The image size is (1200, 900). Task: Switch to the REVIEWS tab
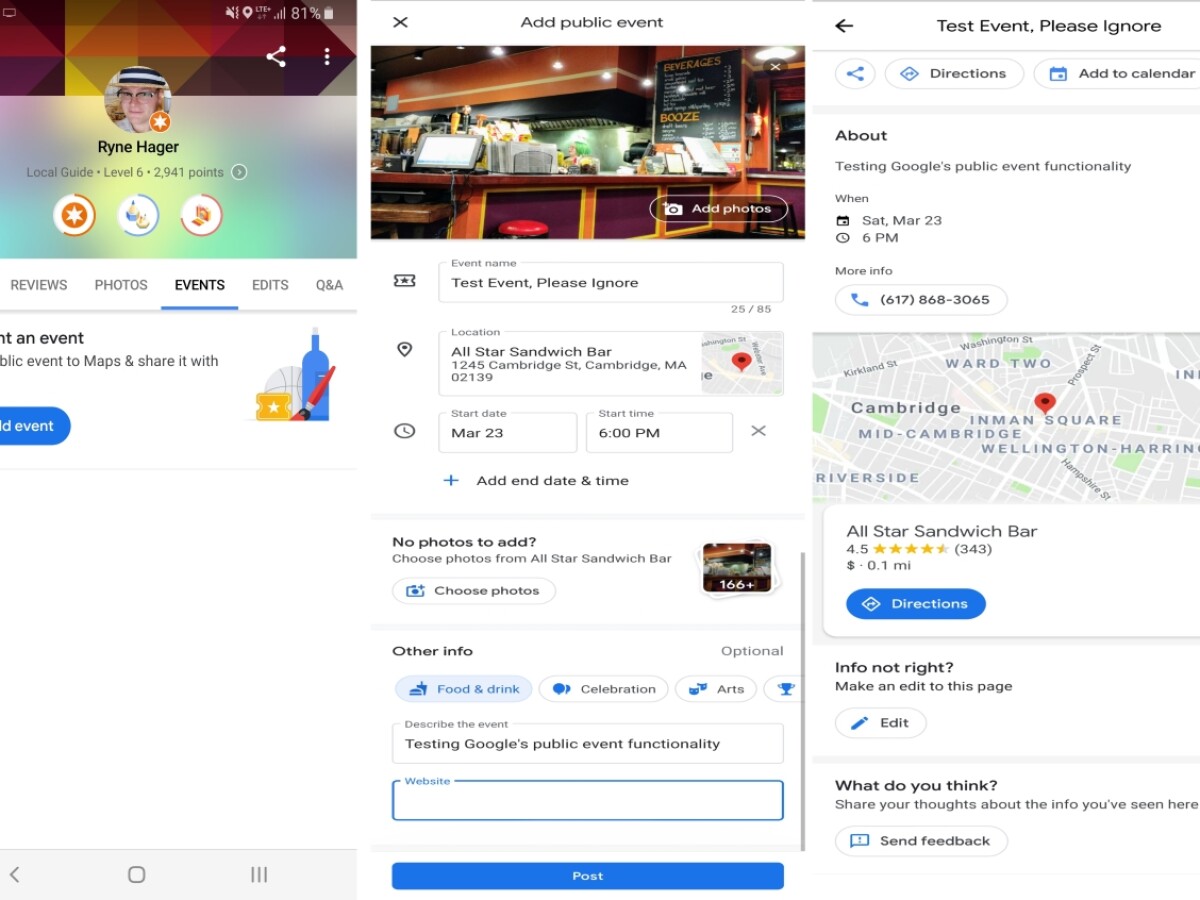pos(39,285)
